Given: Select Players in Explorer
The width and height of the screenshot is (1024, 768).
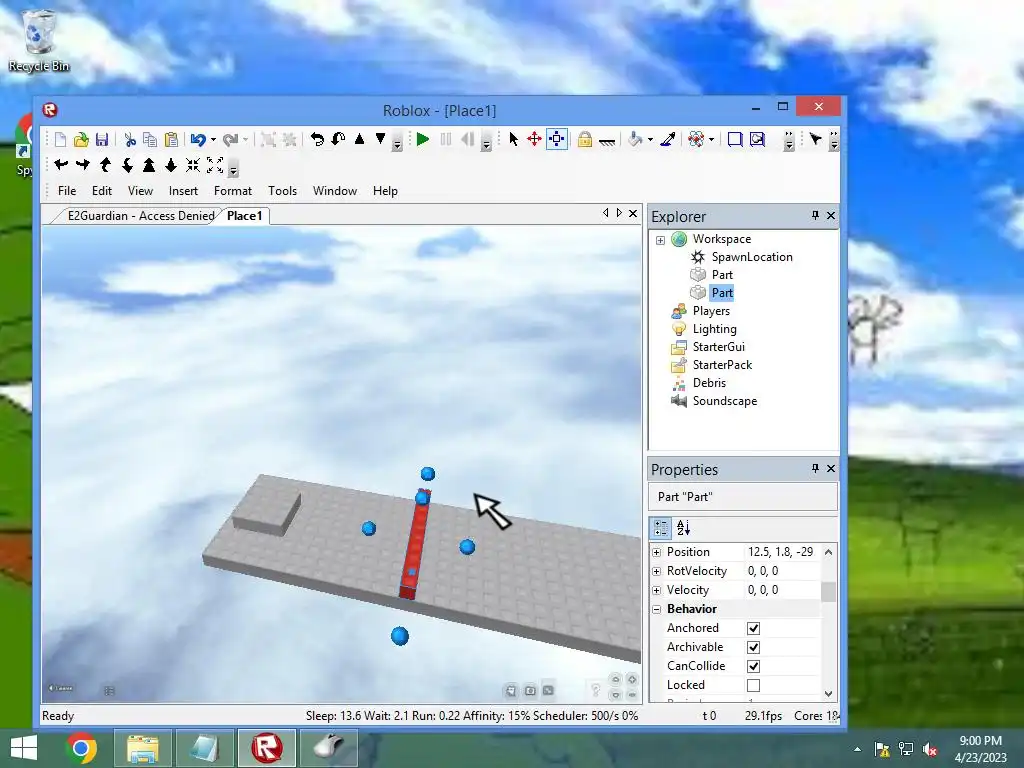Looking at the screenshot, I should pos(711,311).
